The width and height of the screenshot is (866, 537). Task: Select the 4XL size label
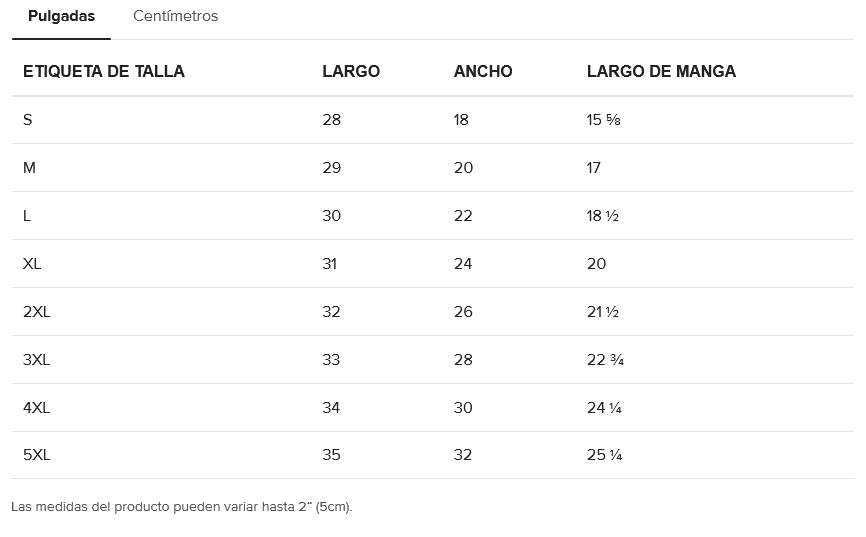point(37,408)
